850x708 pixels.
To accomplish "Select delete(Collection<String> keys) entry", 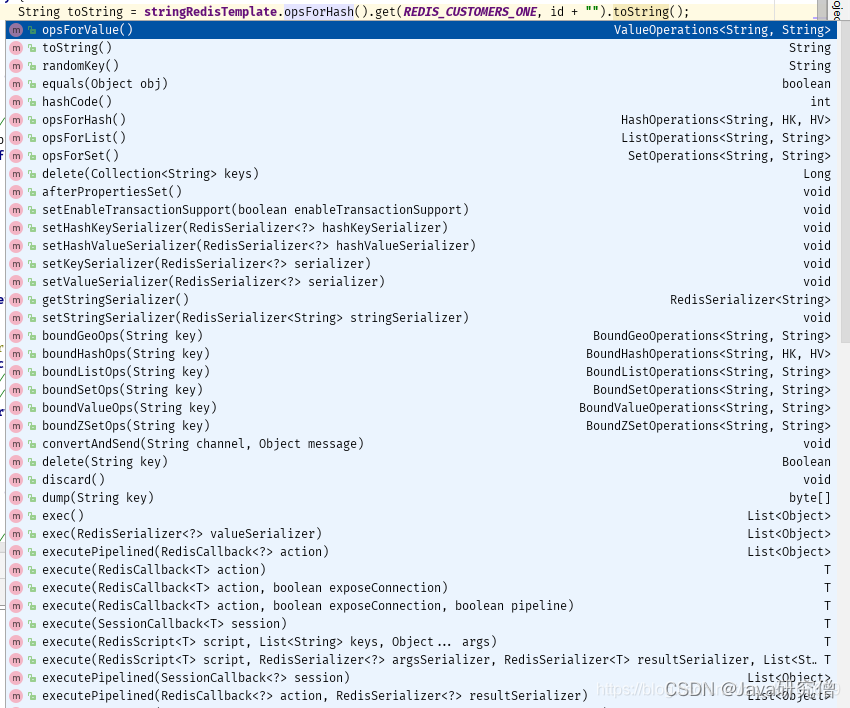I will [421, 173].
